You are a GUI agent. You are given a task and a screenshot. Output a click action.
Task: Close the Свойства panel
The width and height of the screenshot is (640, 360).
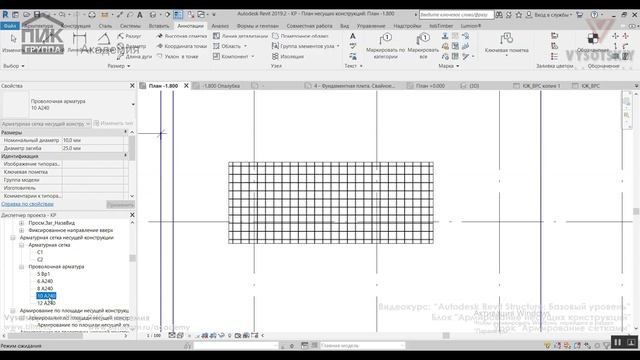click(132, 86)
